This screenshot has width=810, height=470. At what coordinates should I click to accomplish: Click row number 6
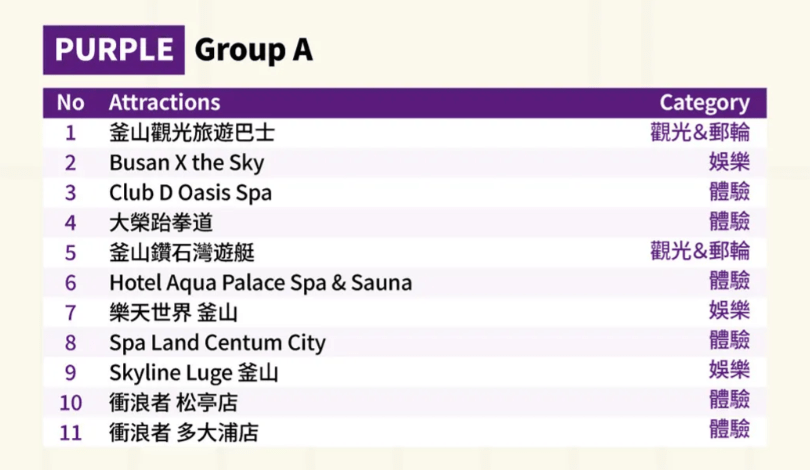tap(70, 283)
